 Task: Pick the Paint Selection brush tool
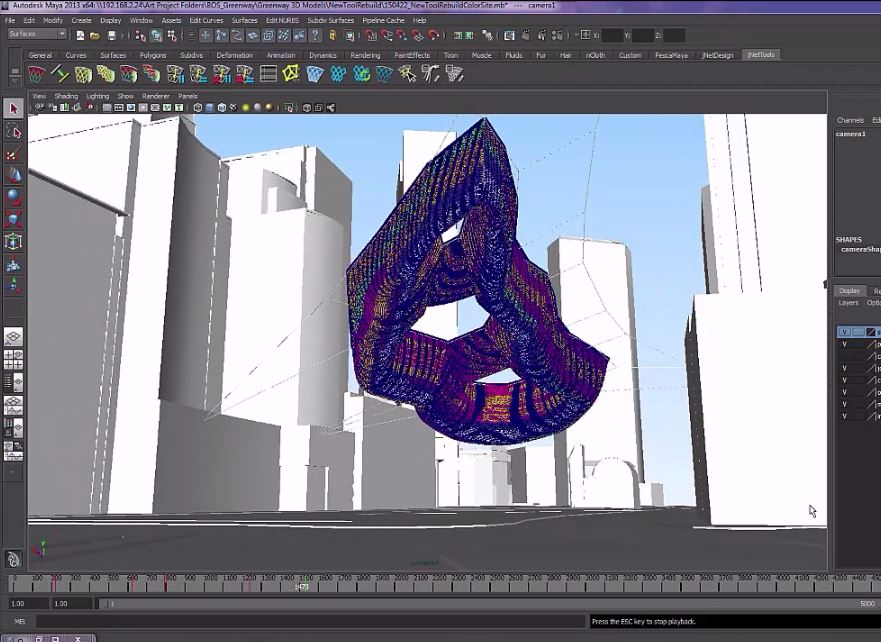tap(13, 154)
